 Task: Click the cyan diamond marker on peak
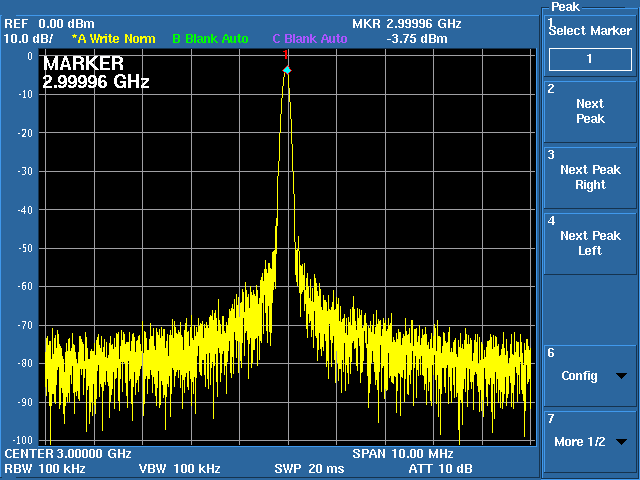click(x=287, y=70)
